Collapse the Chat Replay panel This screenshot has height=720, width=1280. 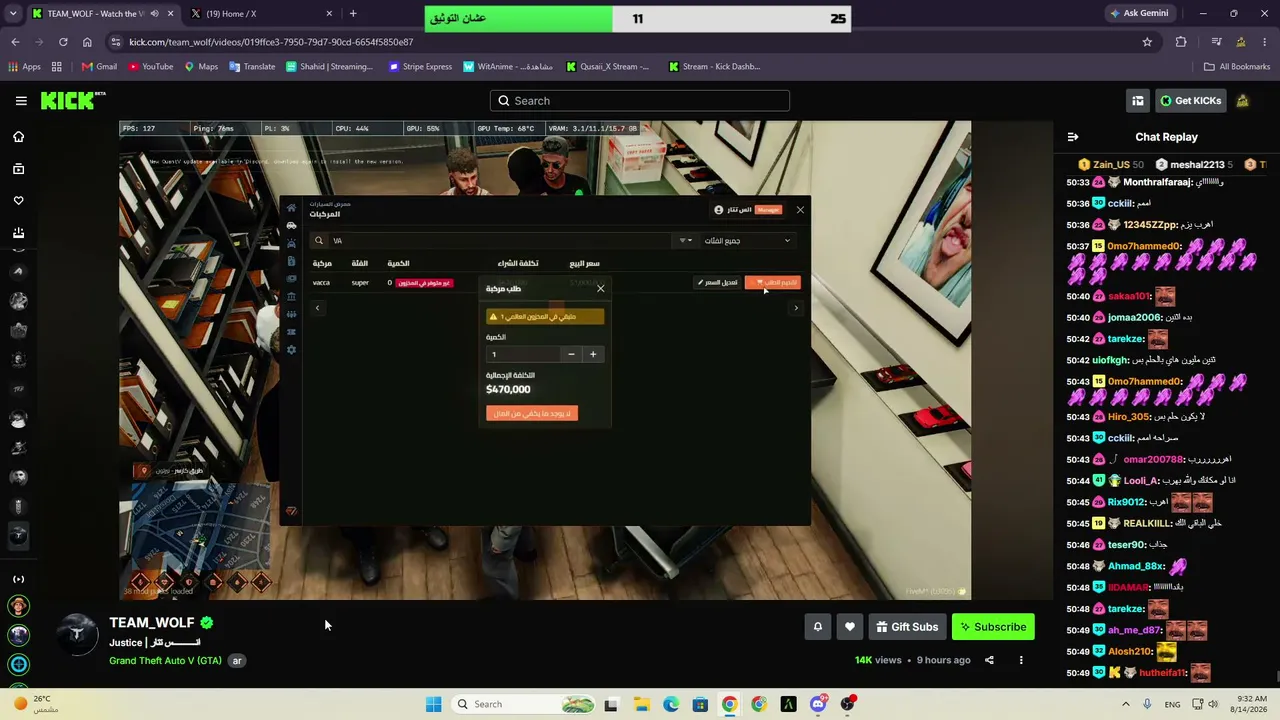tap(1073, 137)
